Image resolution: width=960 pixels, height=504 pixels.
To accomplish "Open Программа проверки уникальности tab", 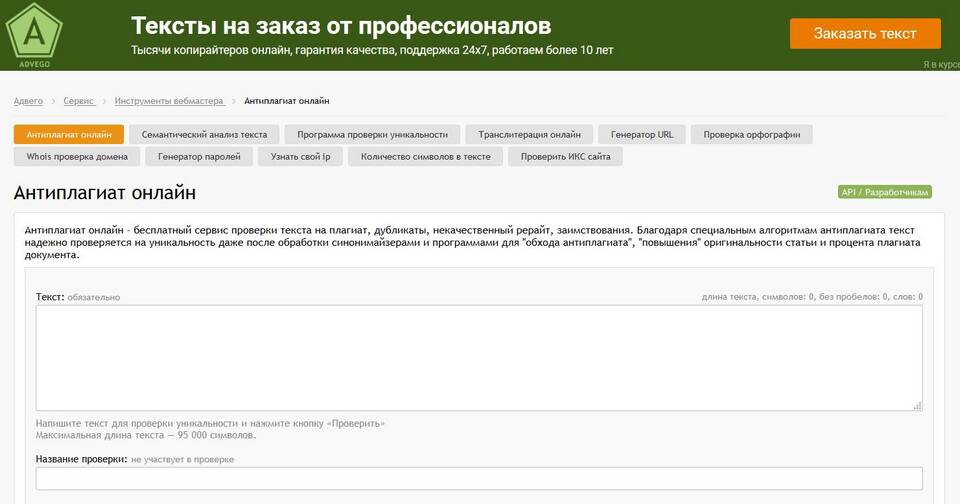I will (x=372, y=134).
